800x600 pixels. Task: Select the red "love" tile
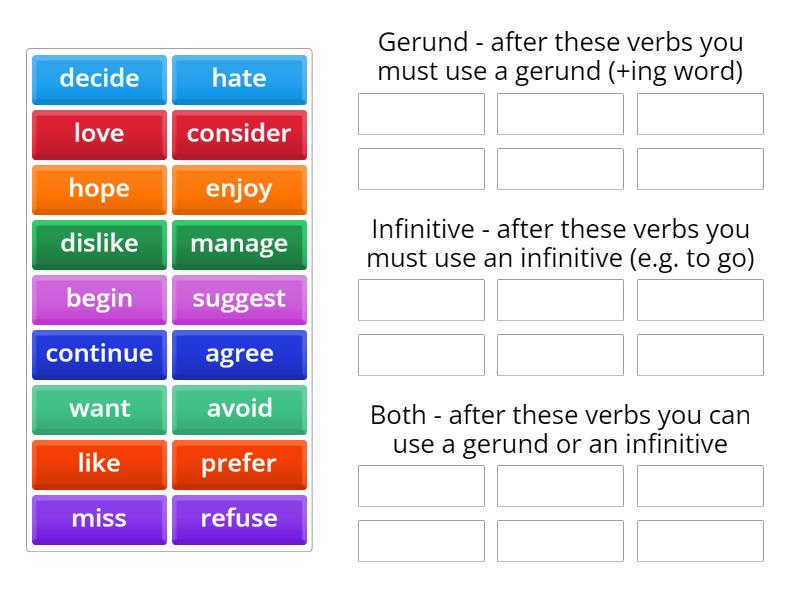98,134
